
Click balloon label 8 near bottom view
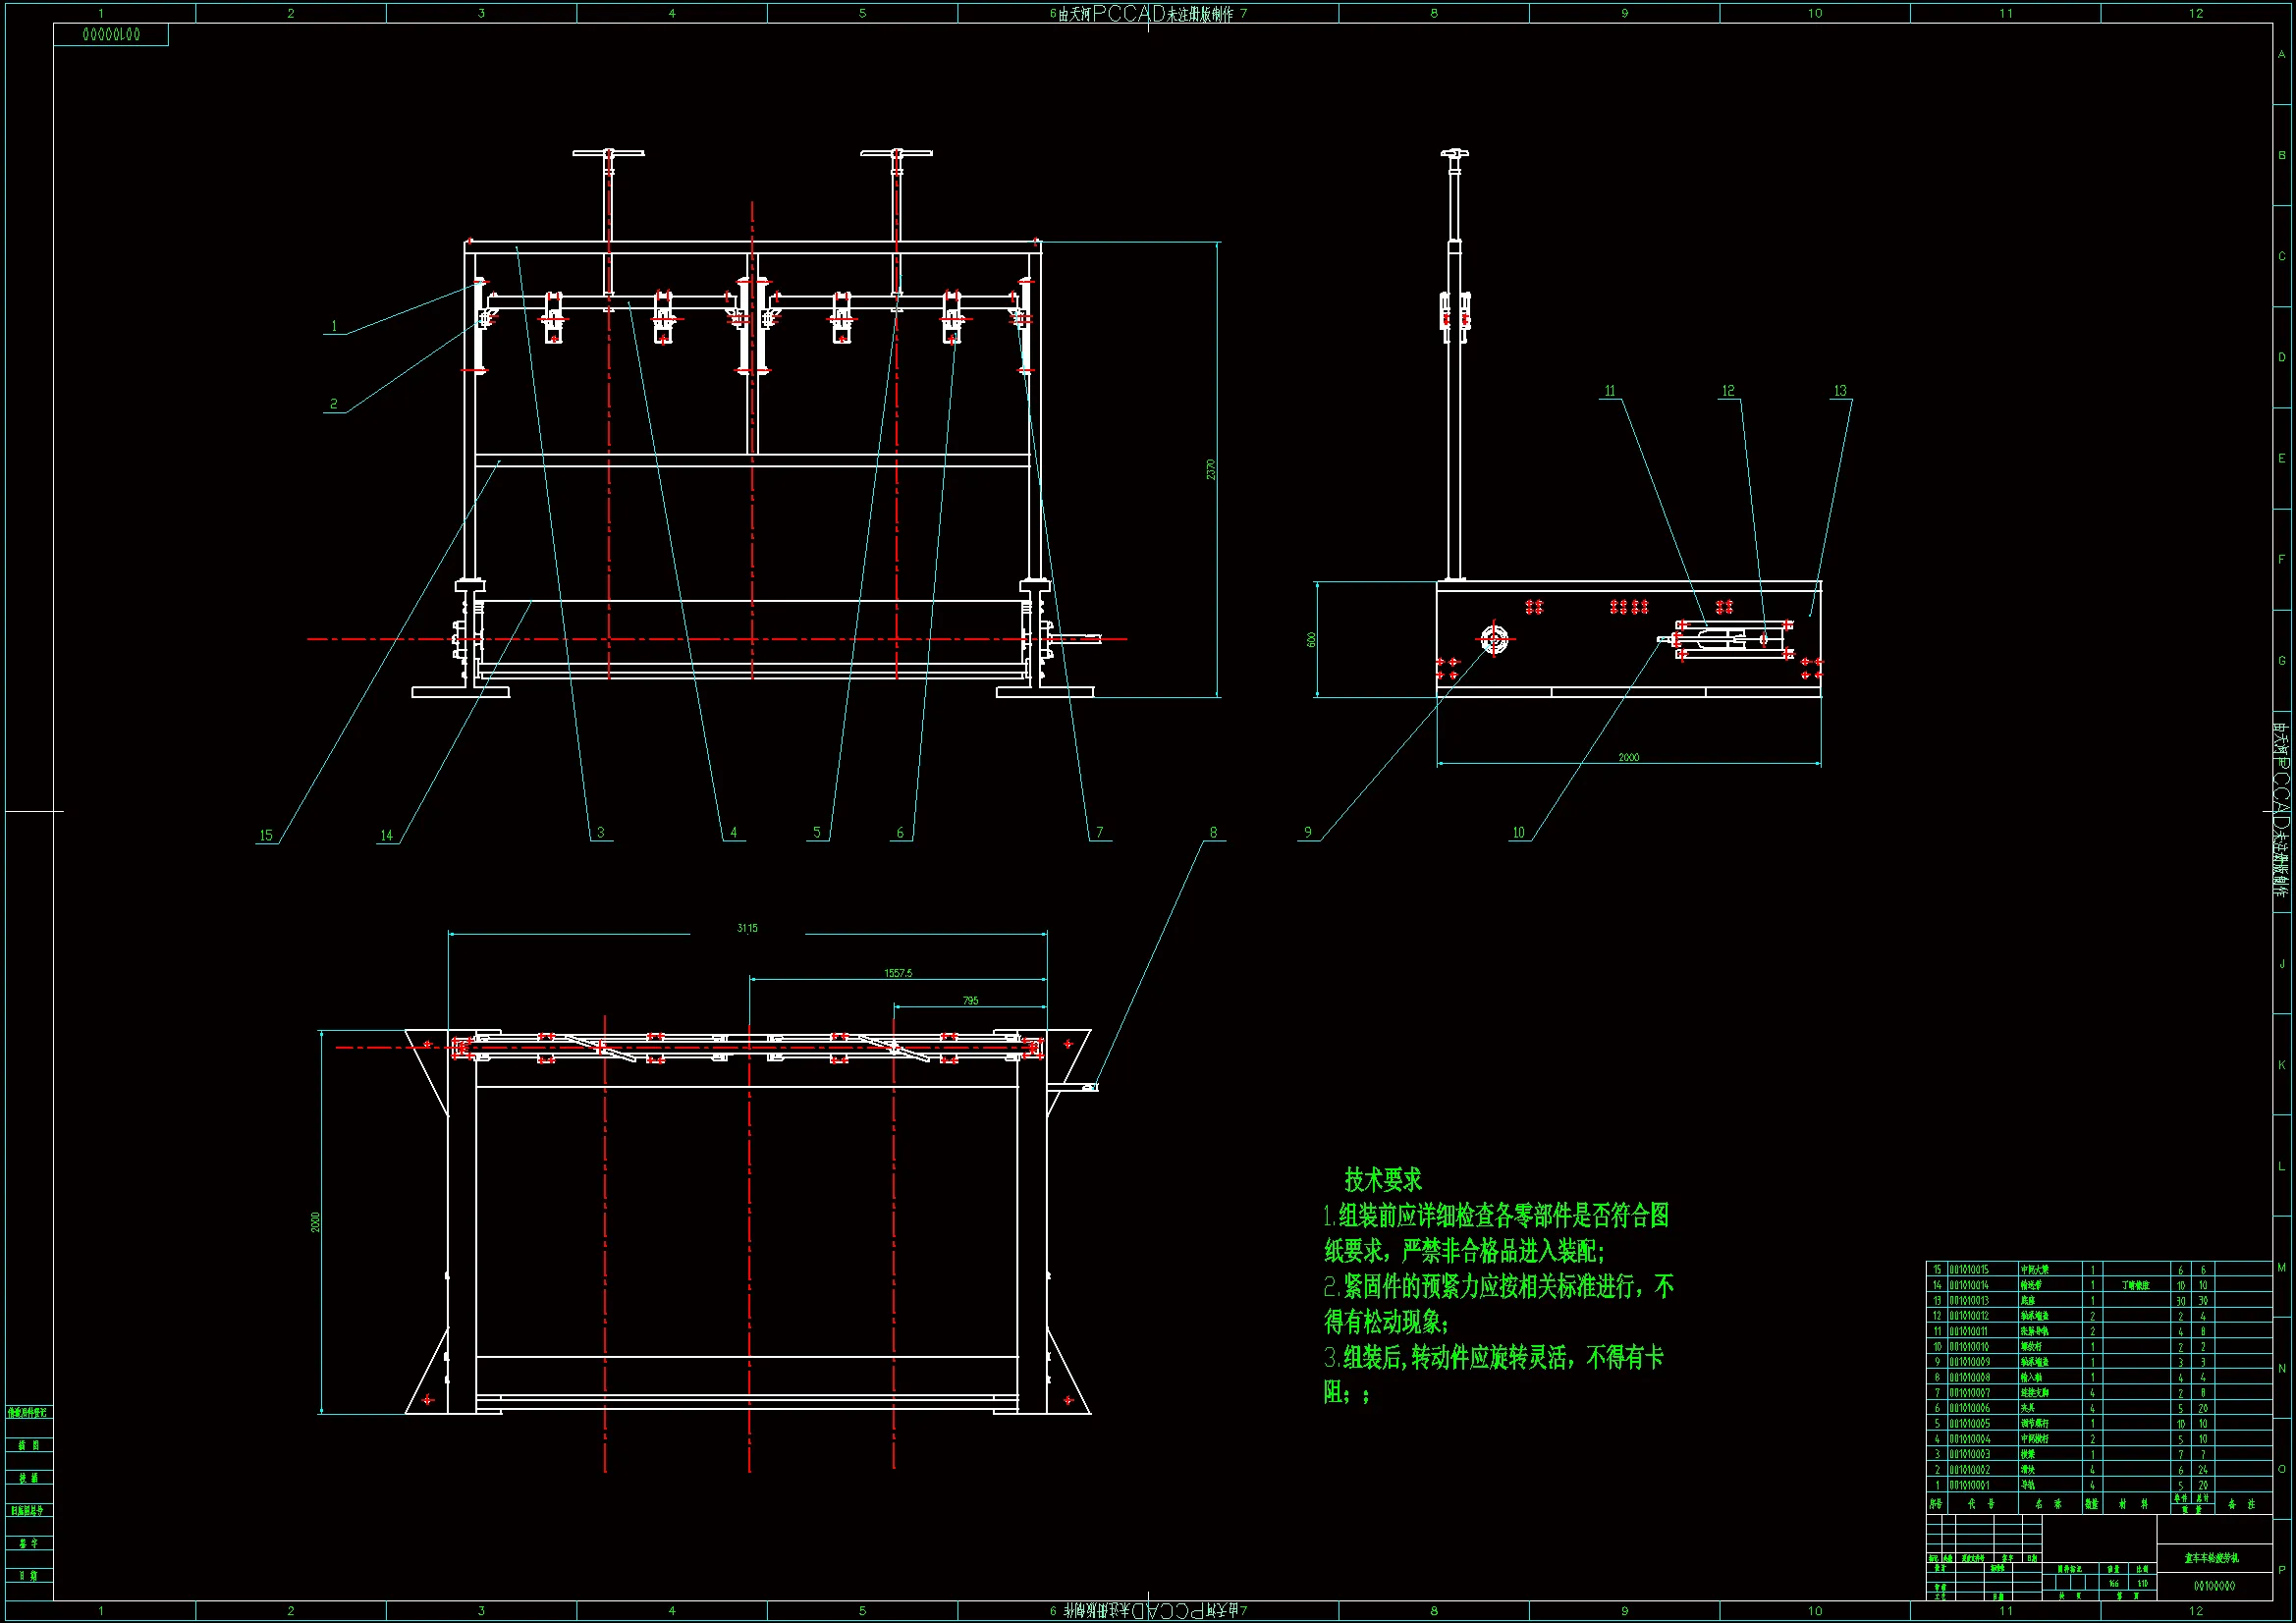[x=1213, y=832]
